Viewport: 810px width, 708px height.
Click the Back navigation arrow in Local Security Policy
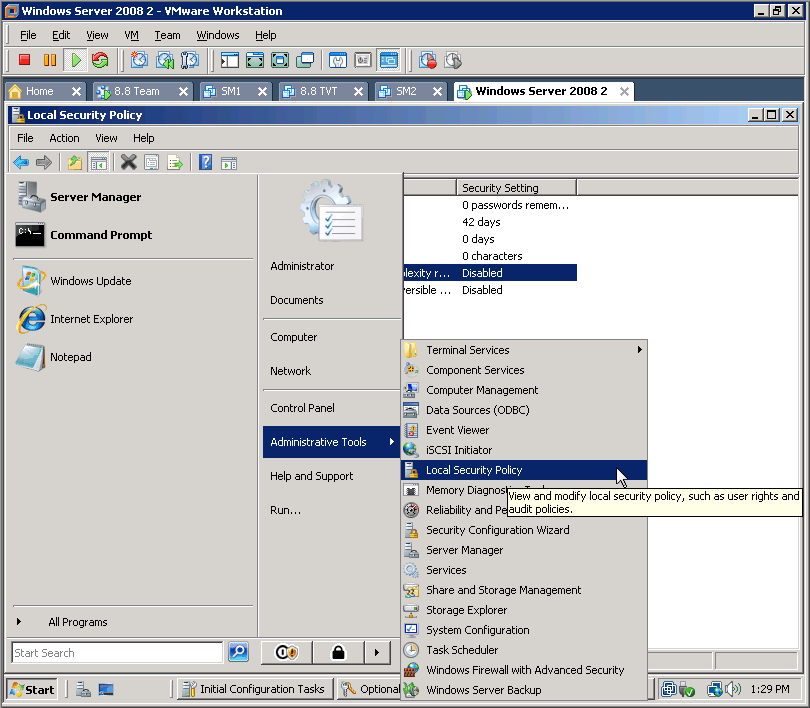[x=20, y=162]
